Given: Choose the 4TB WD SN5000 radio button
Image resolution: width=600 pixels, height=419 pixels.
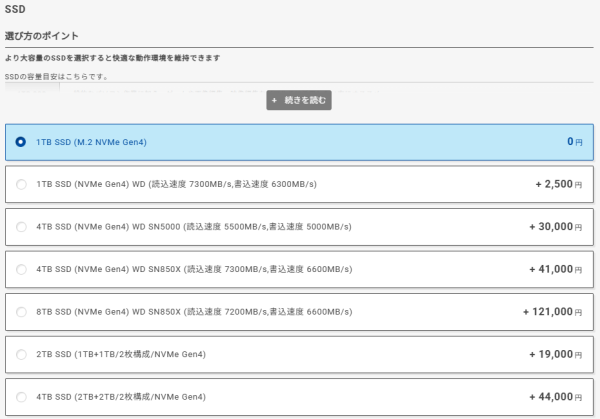Looking at the screenshot, I should (21, 227).
